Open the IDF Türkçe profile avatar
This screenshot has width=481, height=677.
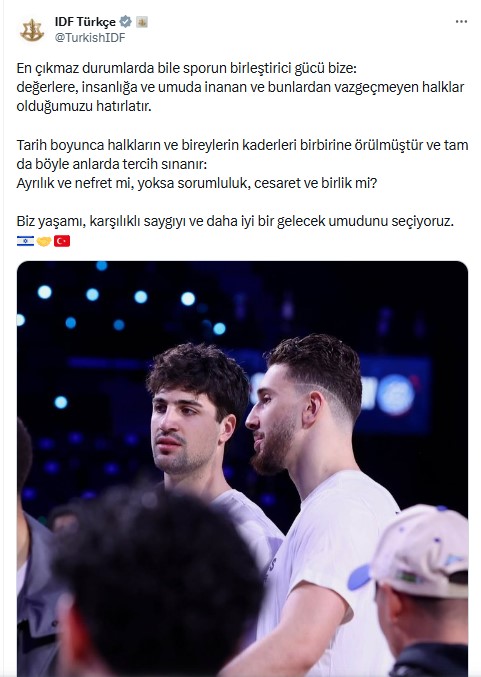(32, 30)
